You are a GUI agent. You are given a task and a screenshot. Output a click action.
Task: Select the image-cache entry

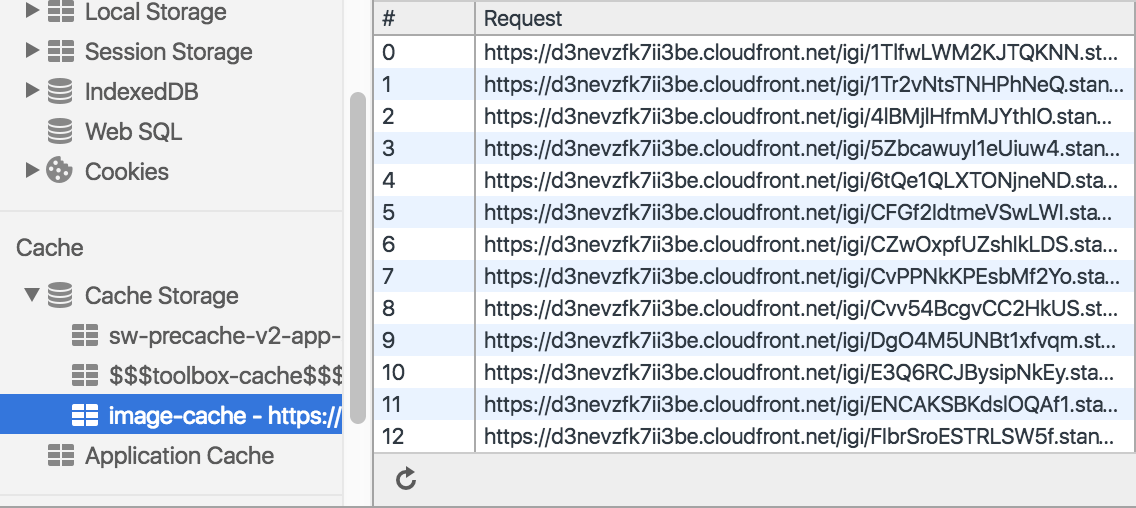pos(224,416)
